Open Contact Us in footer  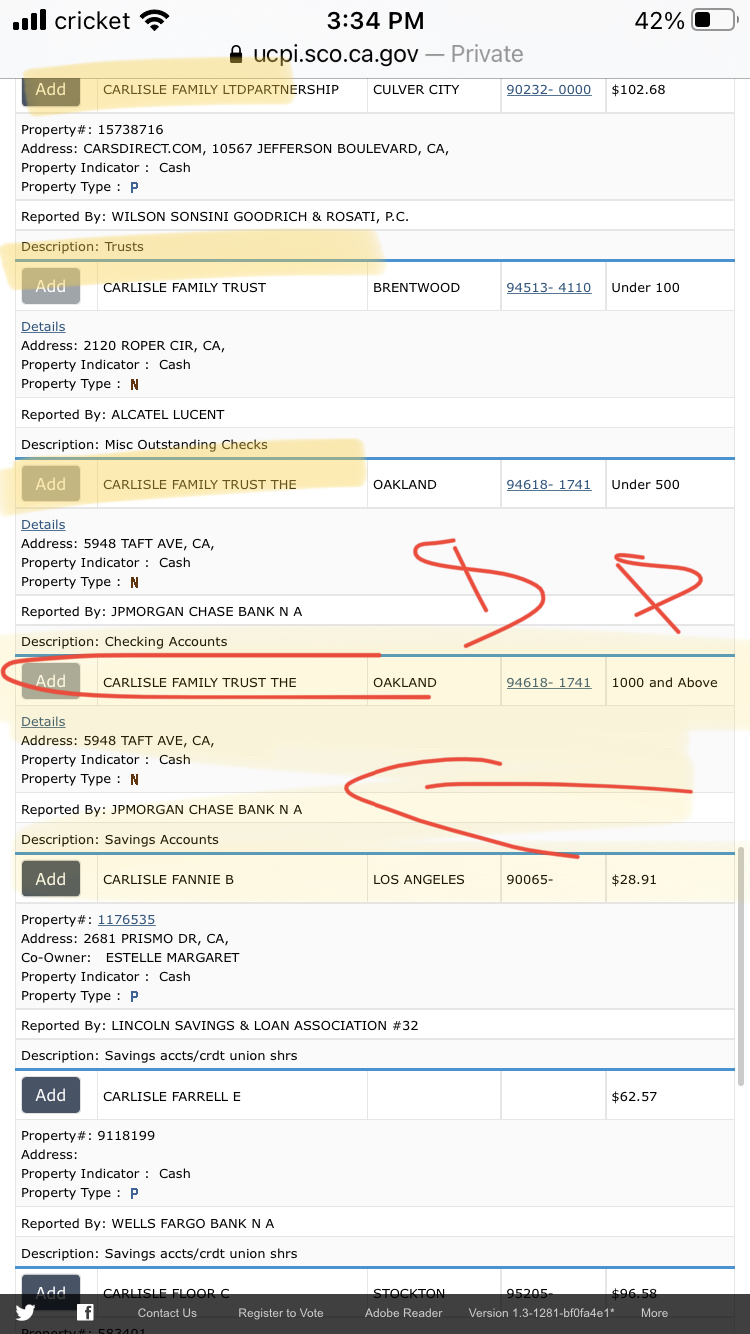pyautogui.click(x=167, y=1313)
